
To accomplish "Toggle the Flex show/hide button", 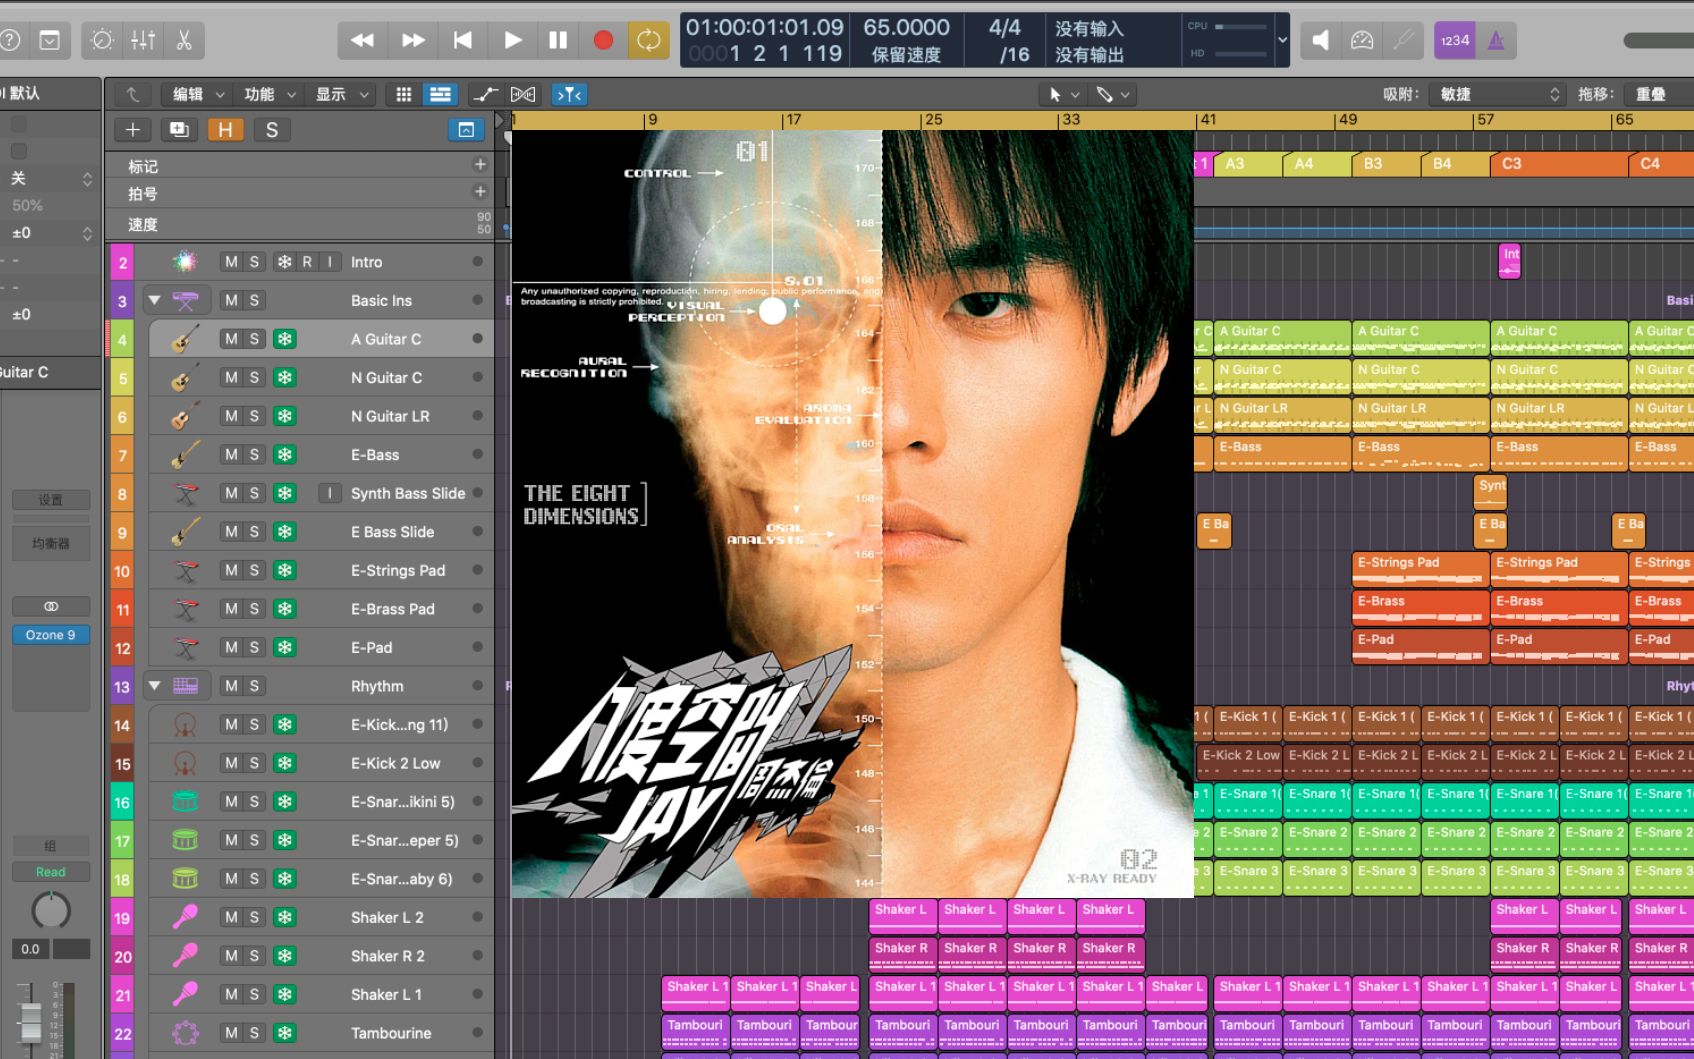I will tap(523, 94).
